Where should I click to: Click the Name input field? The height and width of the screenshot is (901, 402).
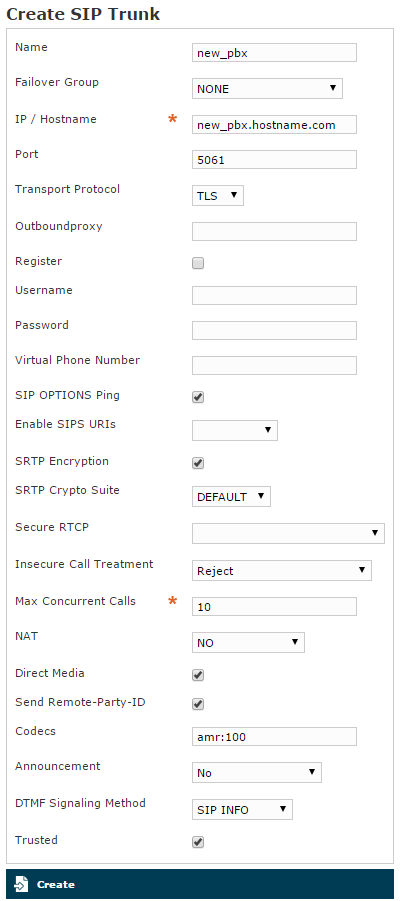coord(274,52)
